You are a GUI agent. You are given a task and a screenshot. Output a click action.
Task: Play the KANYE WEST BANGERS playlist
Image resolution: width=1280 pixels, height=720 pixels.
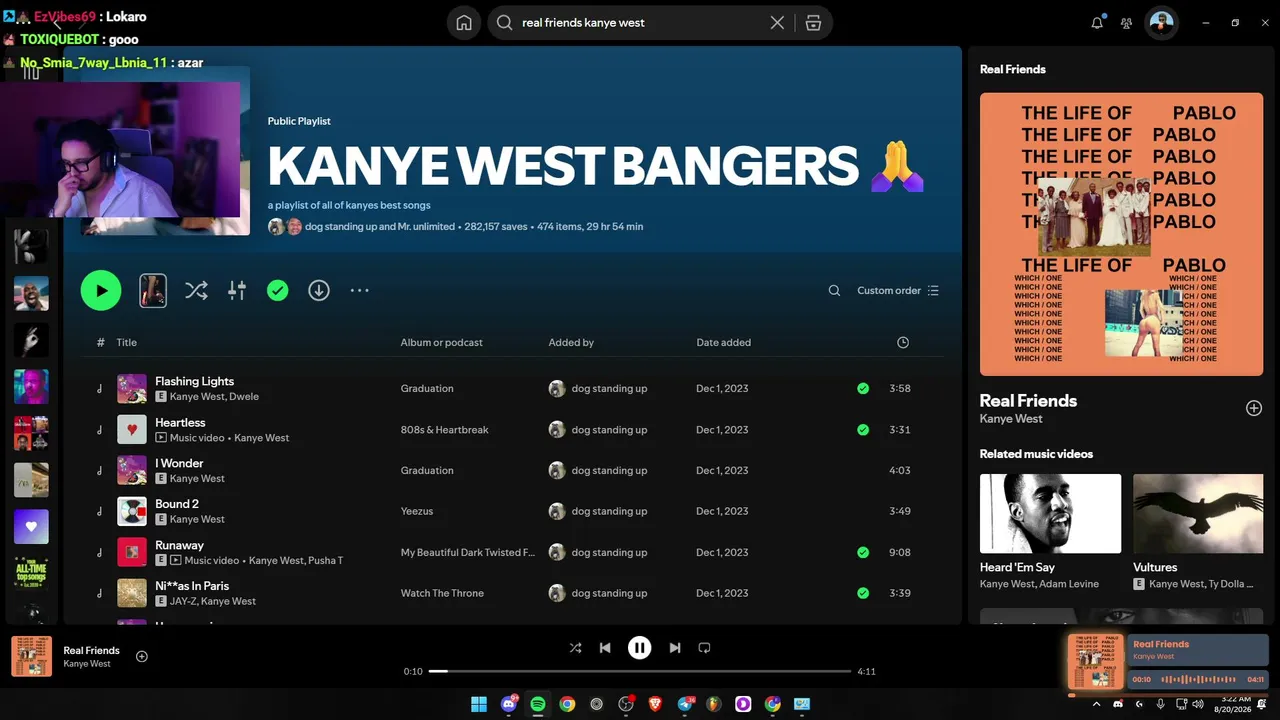tap(101, 291)
